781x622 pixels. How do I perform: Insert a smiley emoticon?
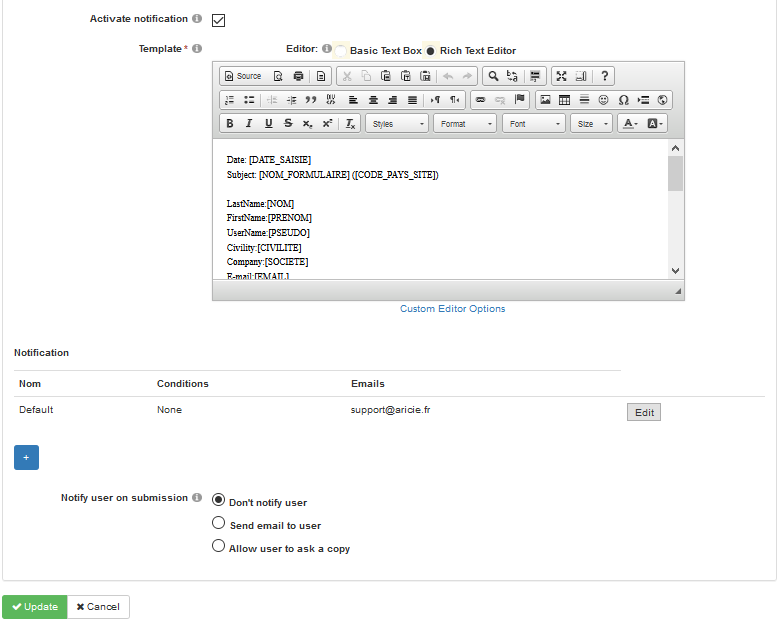pos(603,100)
